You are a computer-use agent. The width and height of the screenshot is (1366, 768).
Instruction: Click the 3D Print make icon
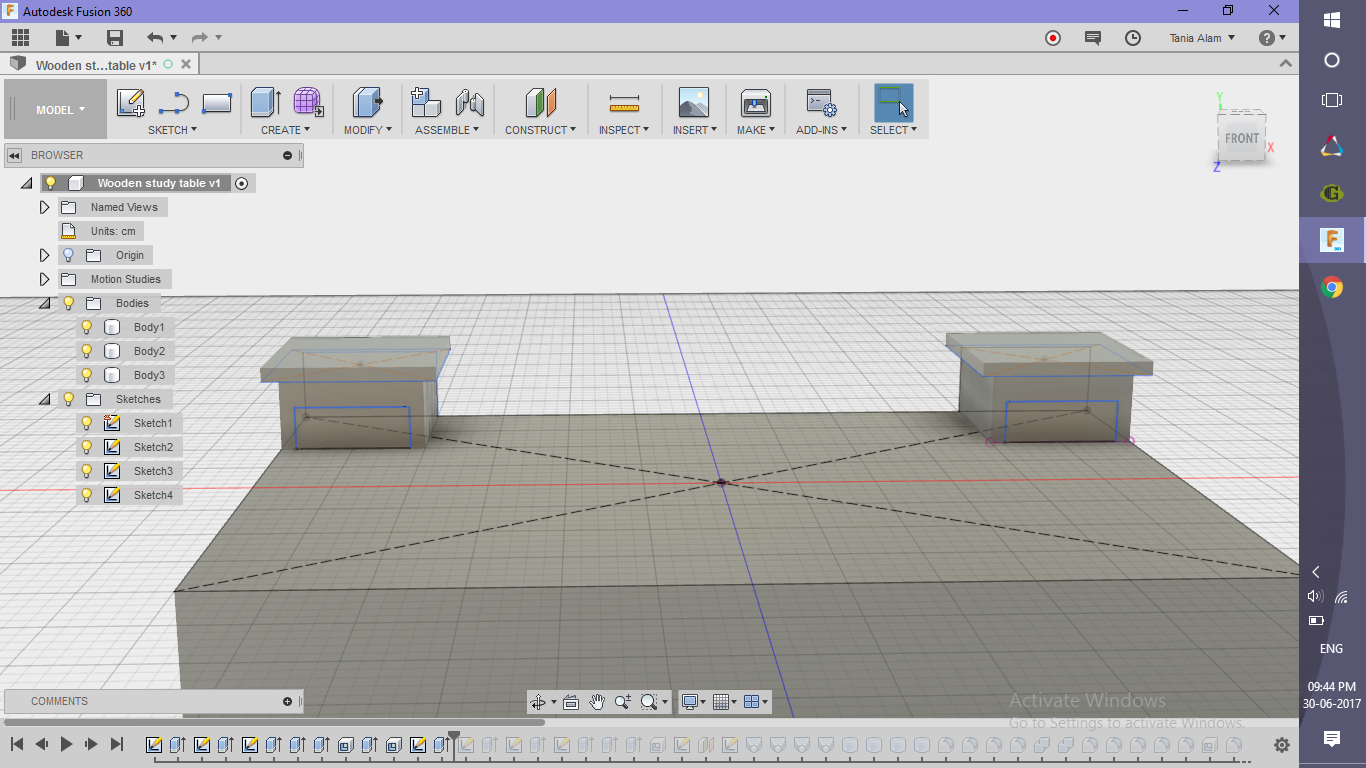pos(756,103)
